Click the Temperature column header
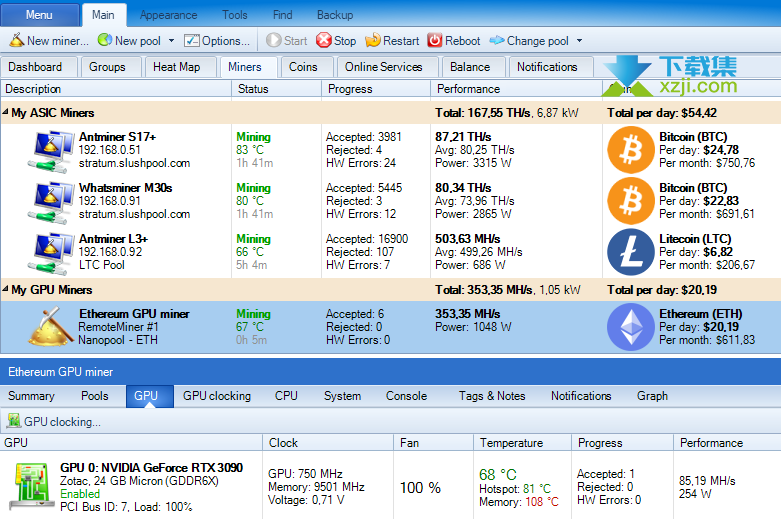This screenshot has width=781, height=519. coord(522,443)
